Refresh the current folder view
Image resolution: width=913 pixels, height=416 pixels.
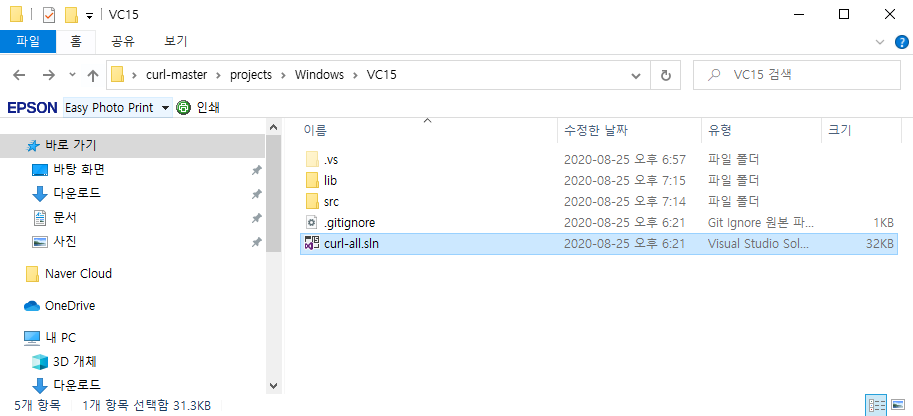(665, 75)
